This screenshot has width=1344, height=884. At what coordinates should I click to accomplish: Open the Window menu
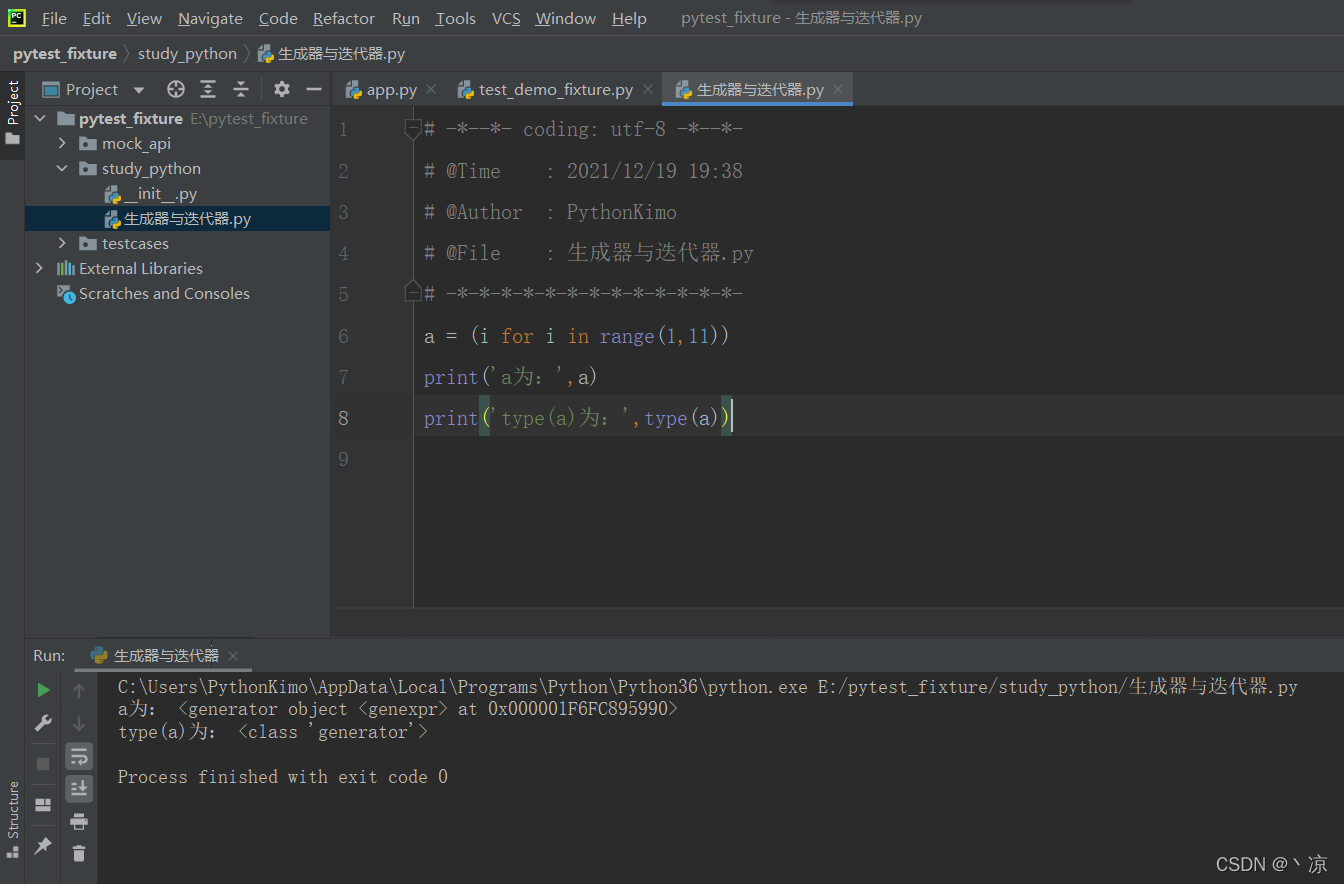tap(566, 18)
